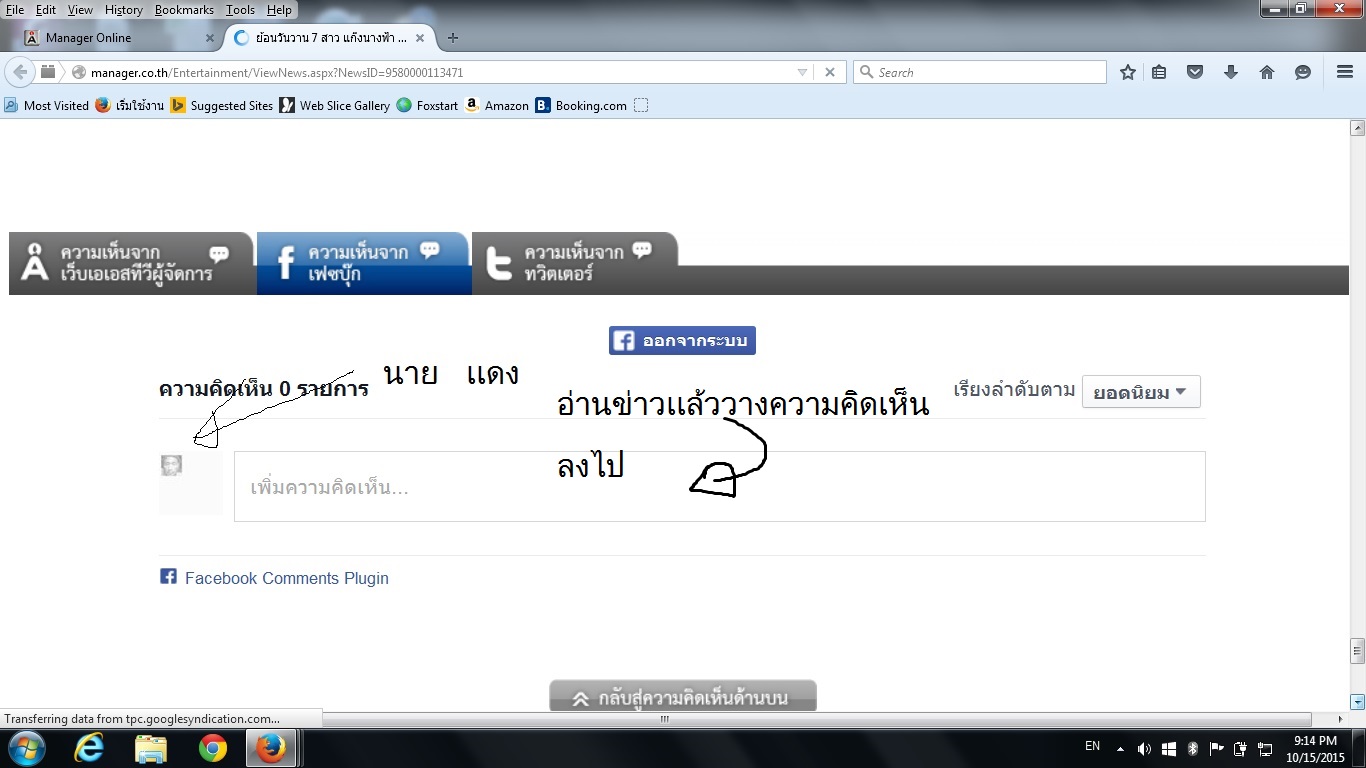Click the Firefox taskbar button
Viewport: 1366px width, 768px height.
[271, 748]
